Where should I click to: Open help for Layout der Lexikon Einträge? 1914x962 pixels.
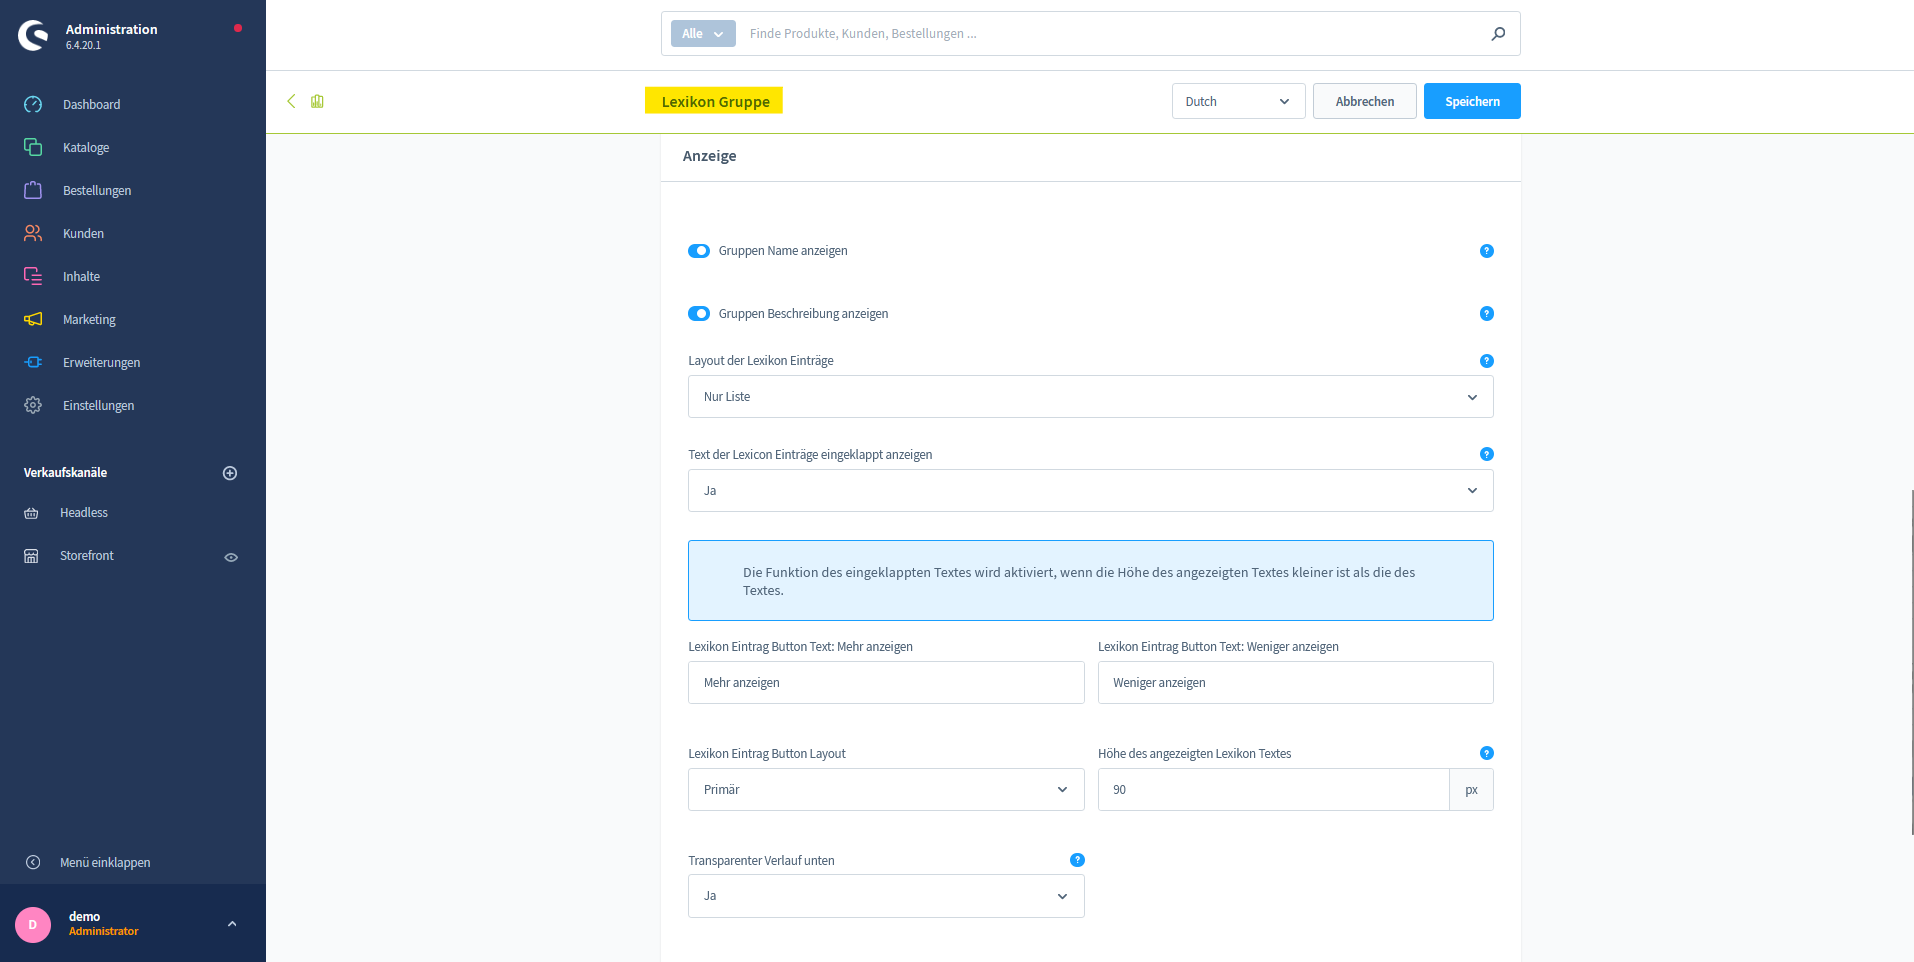tap(1487, 361)
